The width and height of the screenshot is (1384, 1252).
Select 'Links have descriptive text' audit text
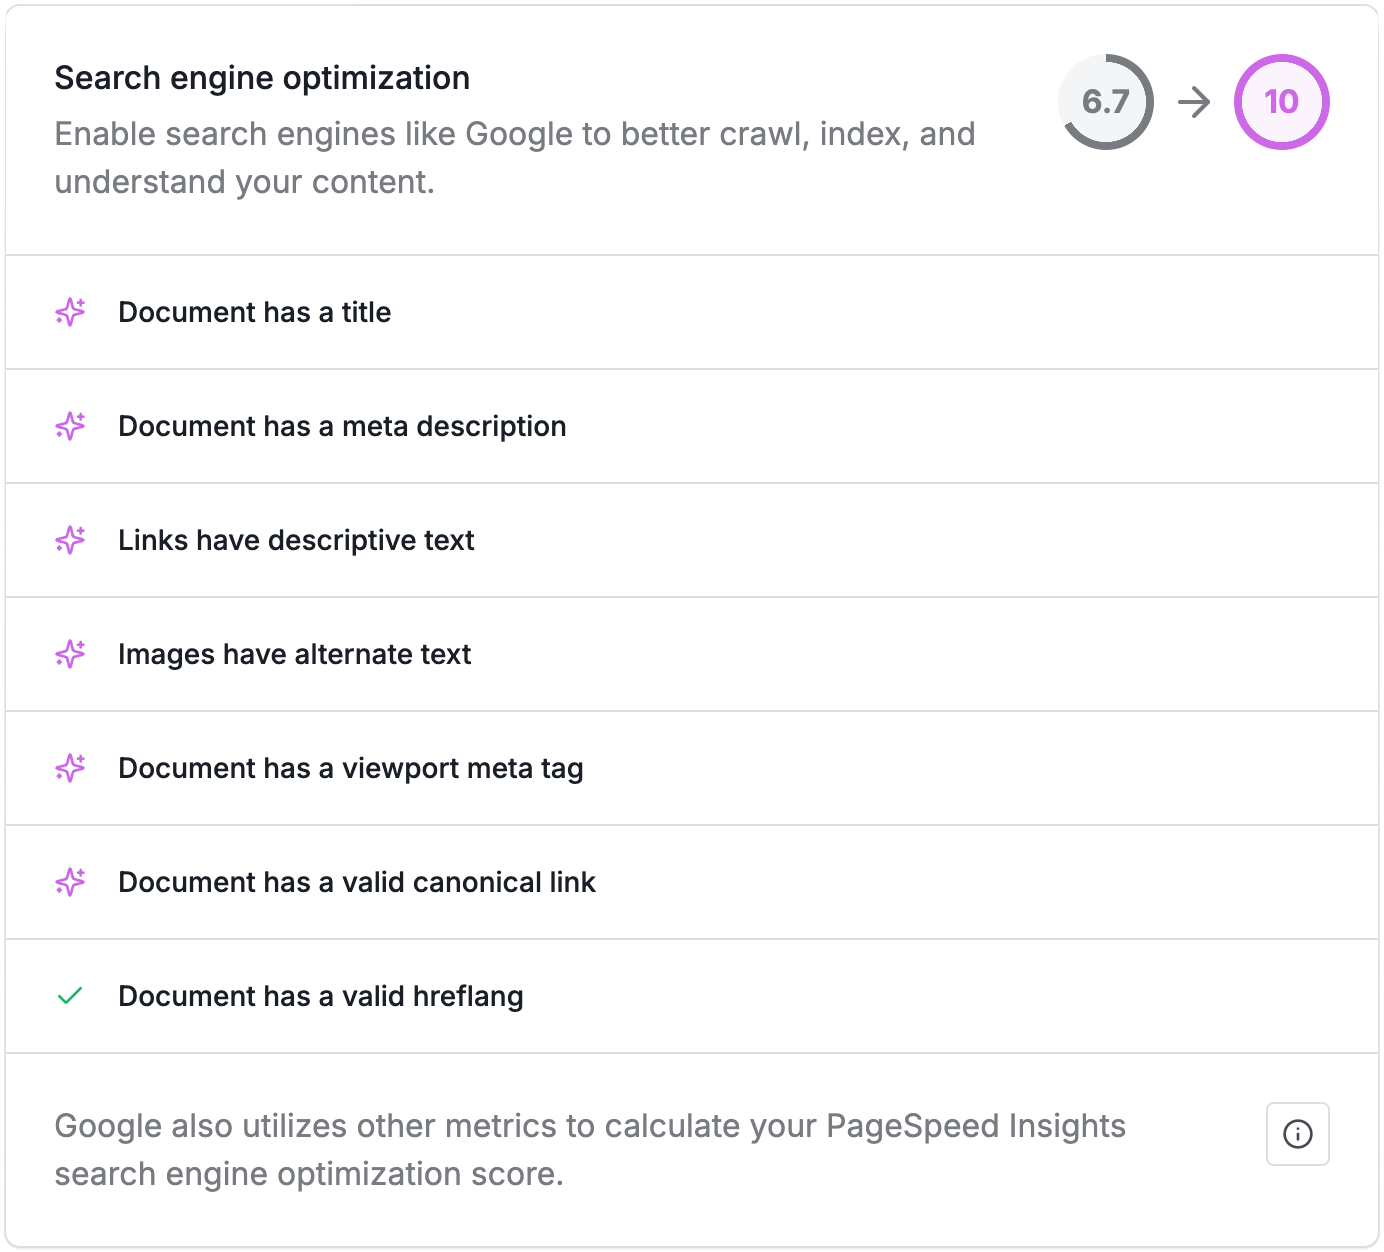pyautogui.click(x=296, y=540)
